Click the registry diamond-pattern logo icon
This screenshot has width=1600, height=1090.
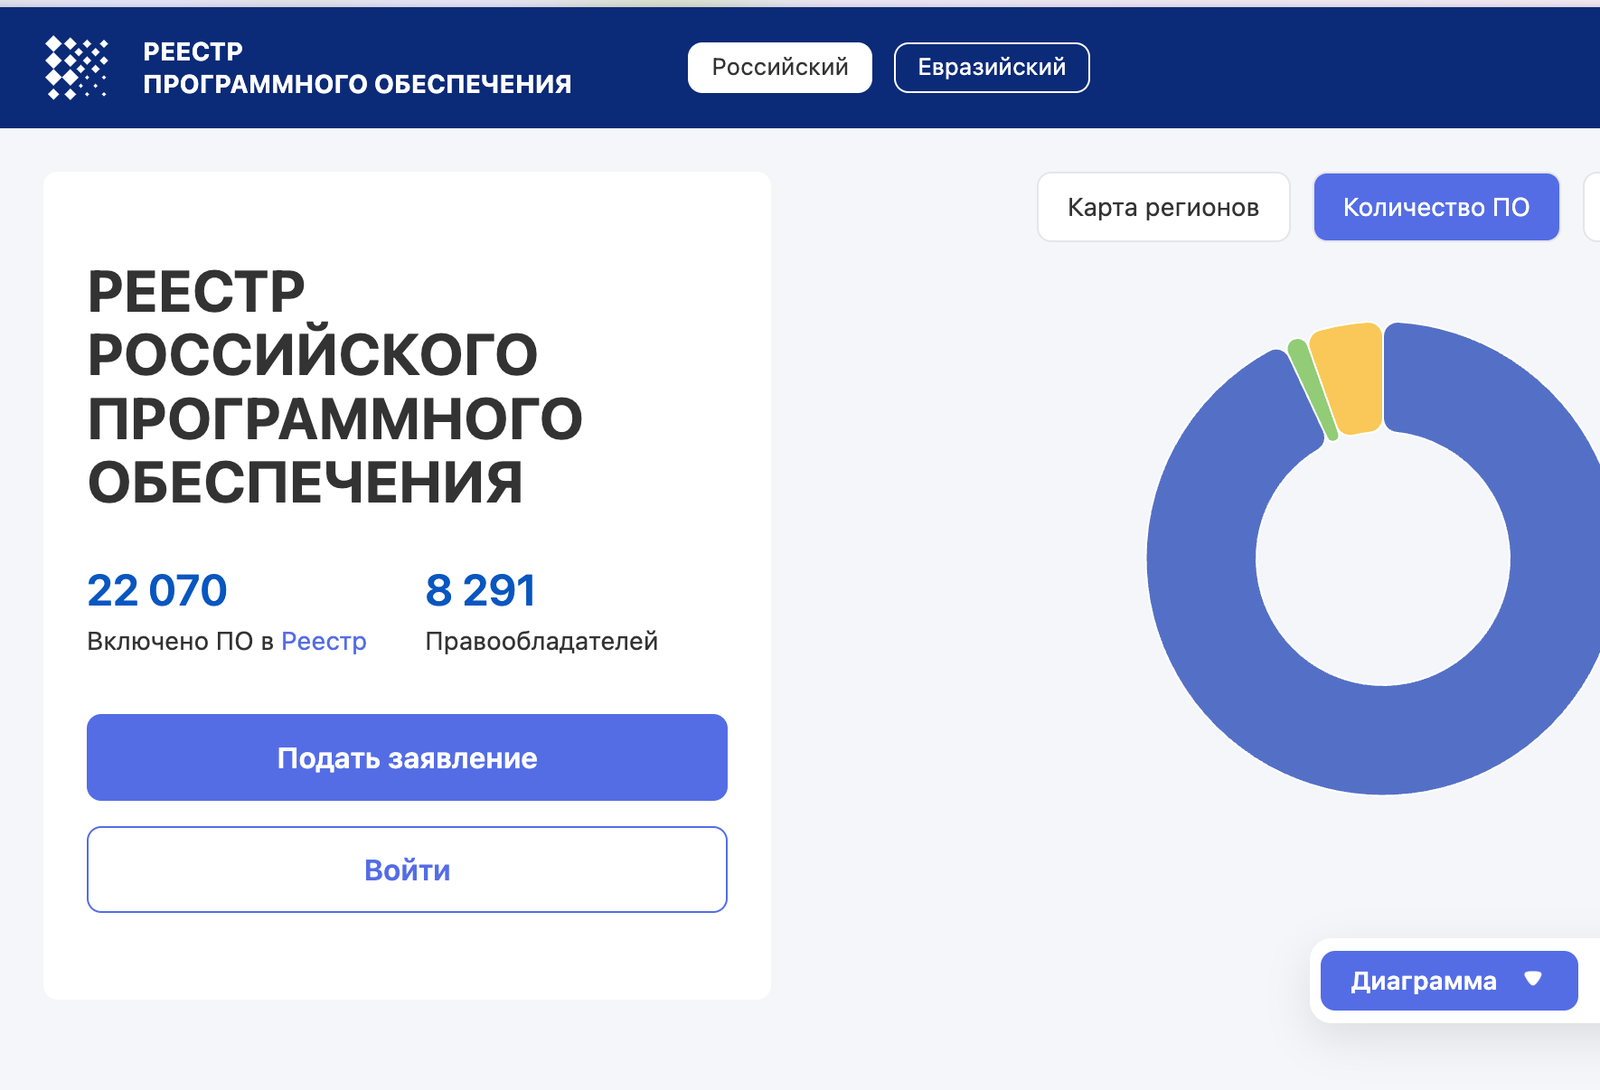(77, 68)
